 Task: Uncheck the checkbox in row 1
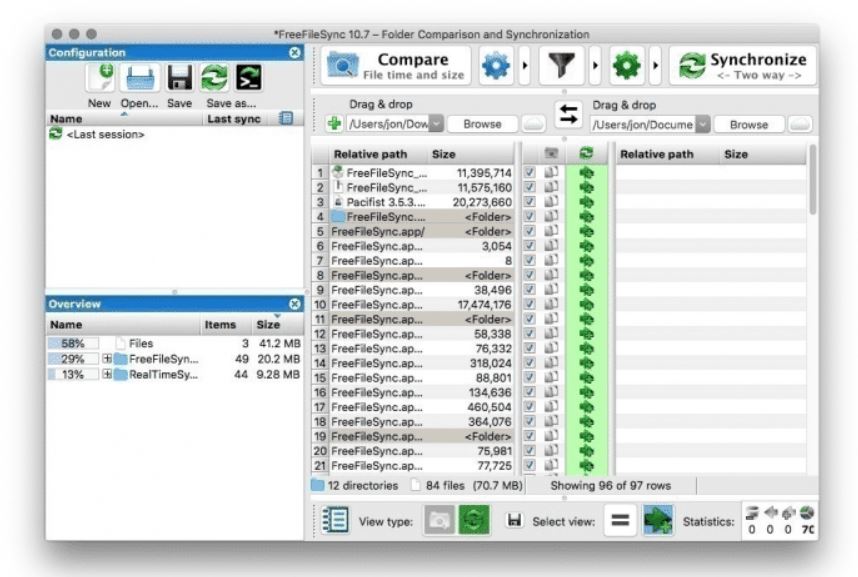point(530,172)
